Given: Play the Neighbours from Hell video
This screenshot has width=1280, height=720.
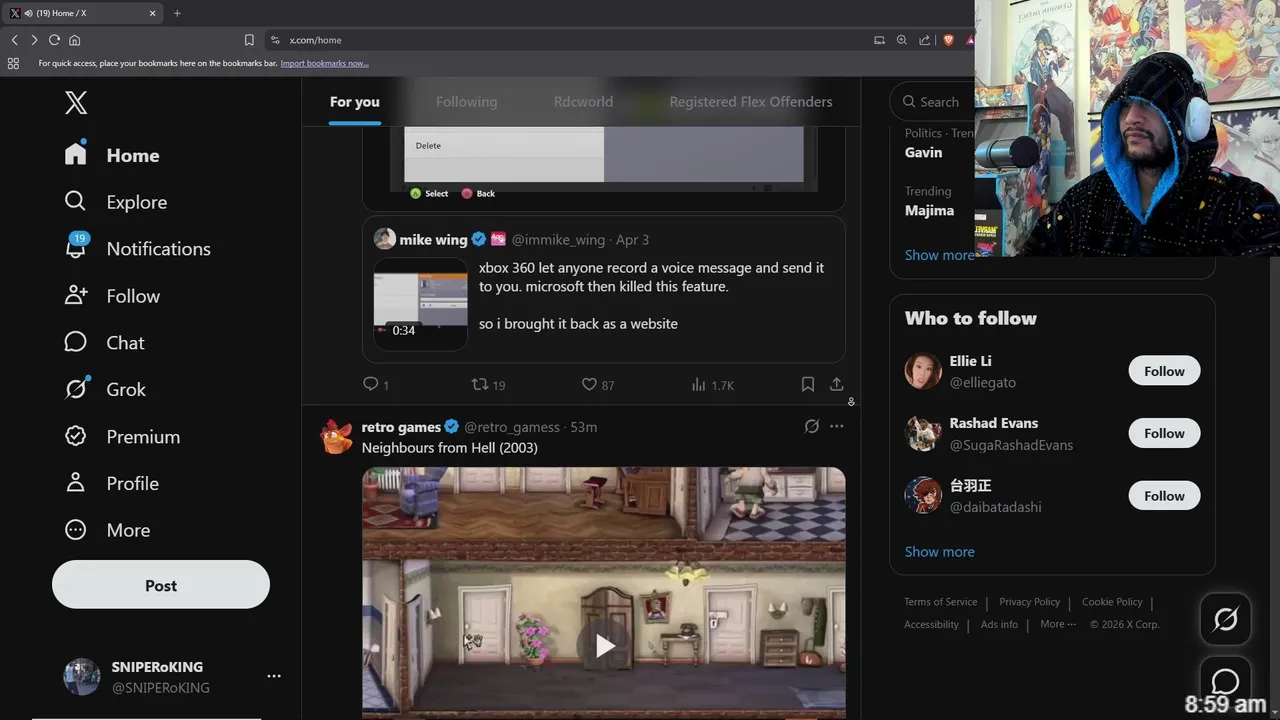Looking at the screenshot, I should coord(604,645).
